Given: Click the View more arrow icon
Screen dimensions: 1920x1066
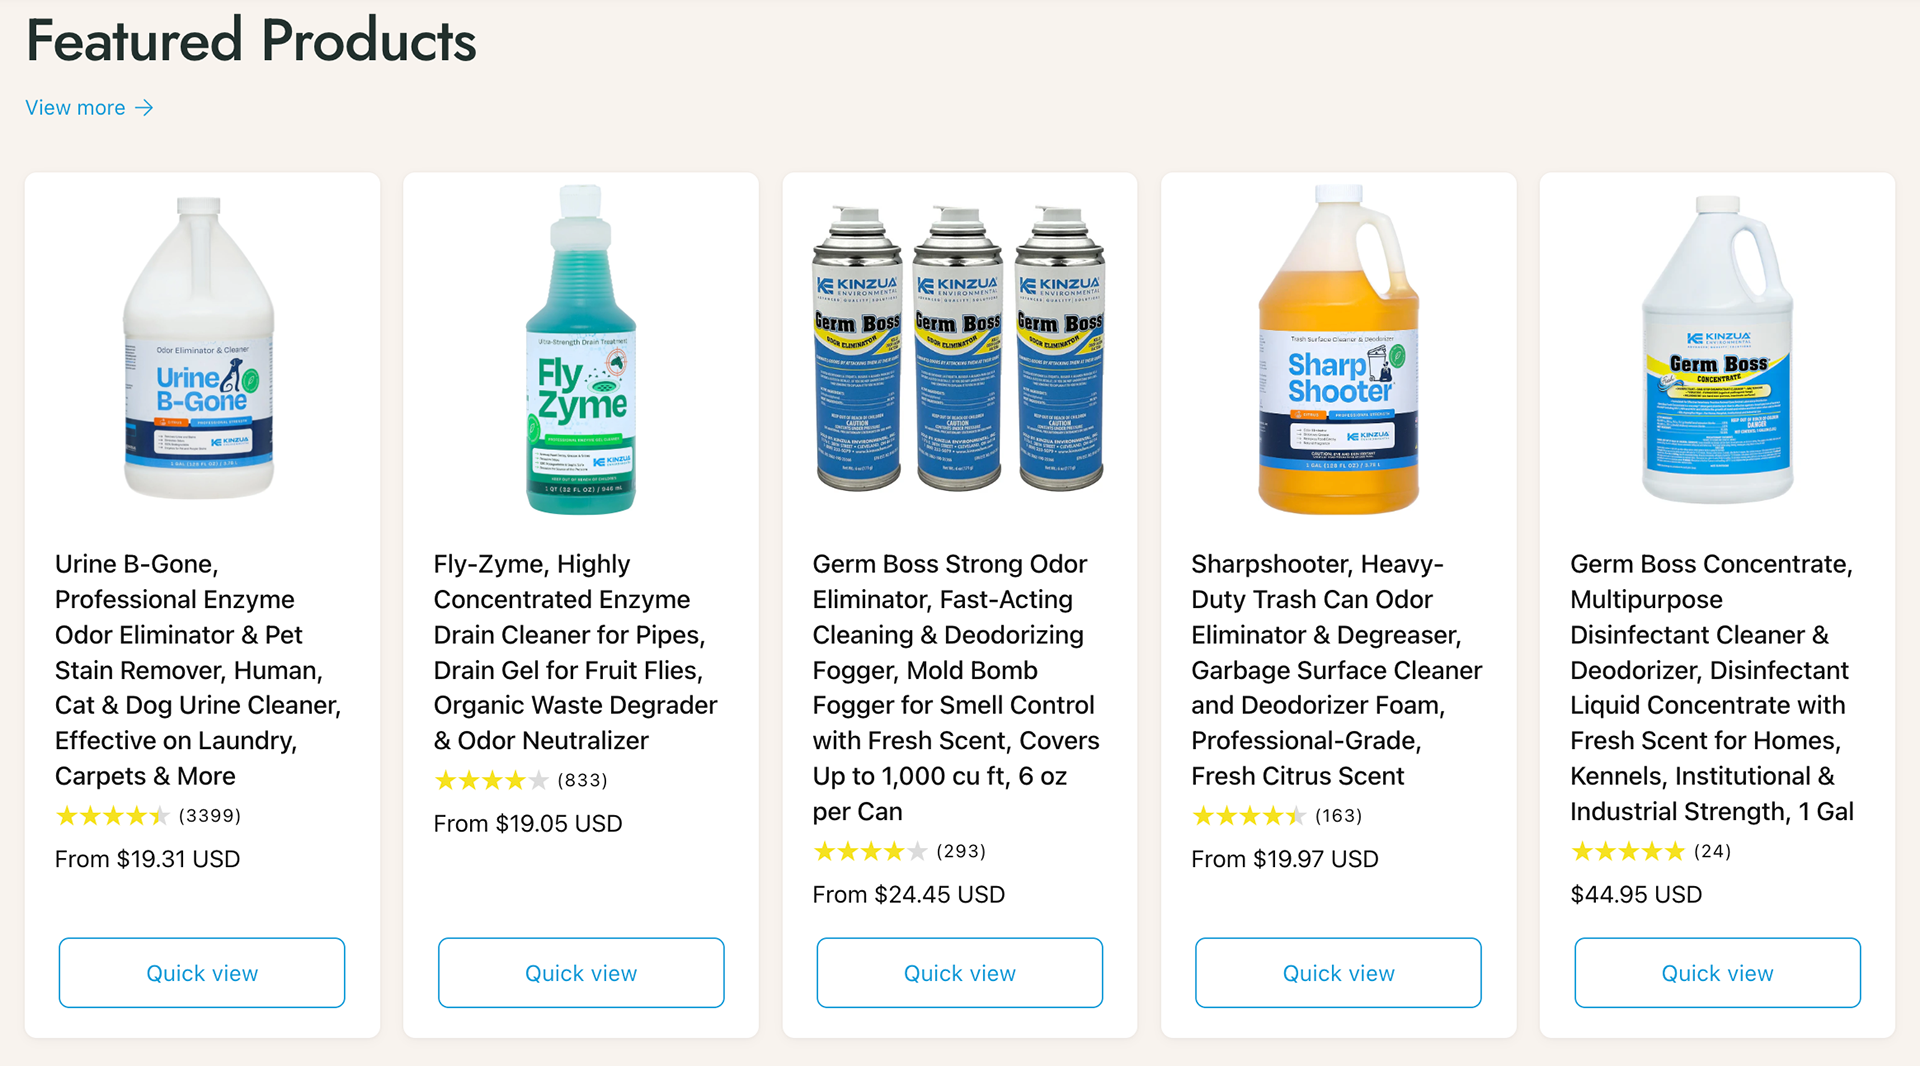Looking at the screenshot, I should point(145,108).
